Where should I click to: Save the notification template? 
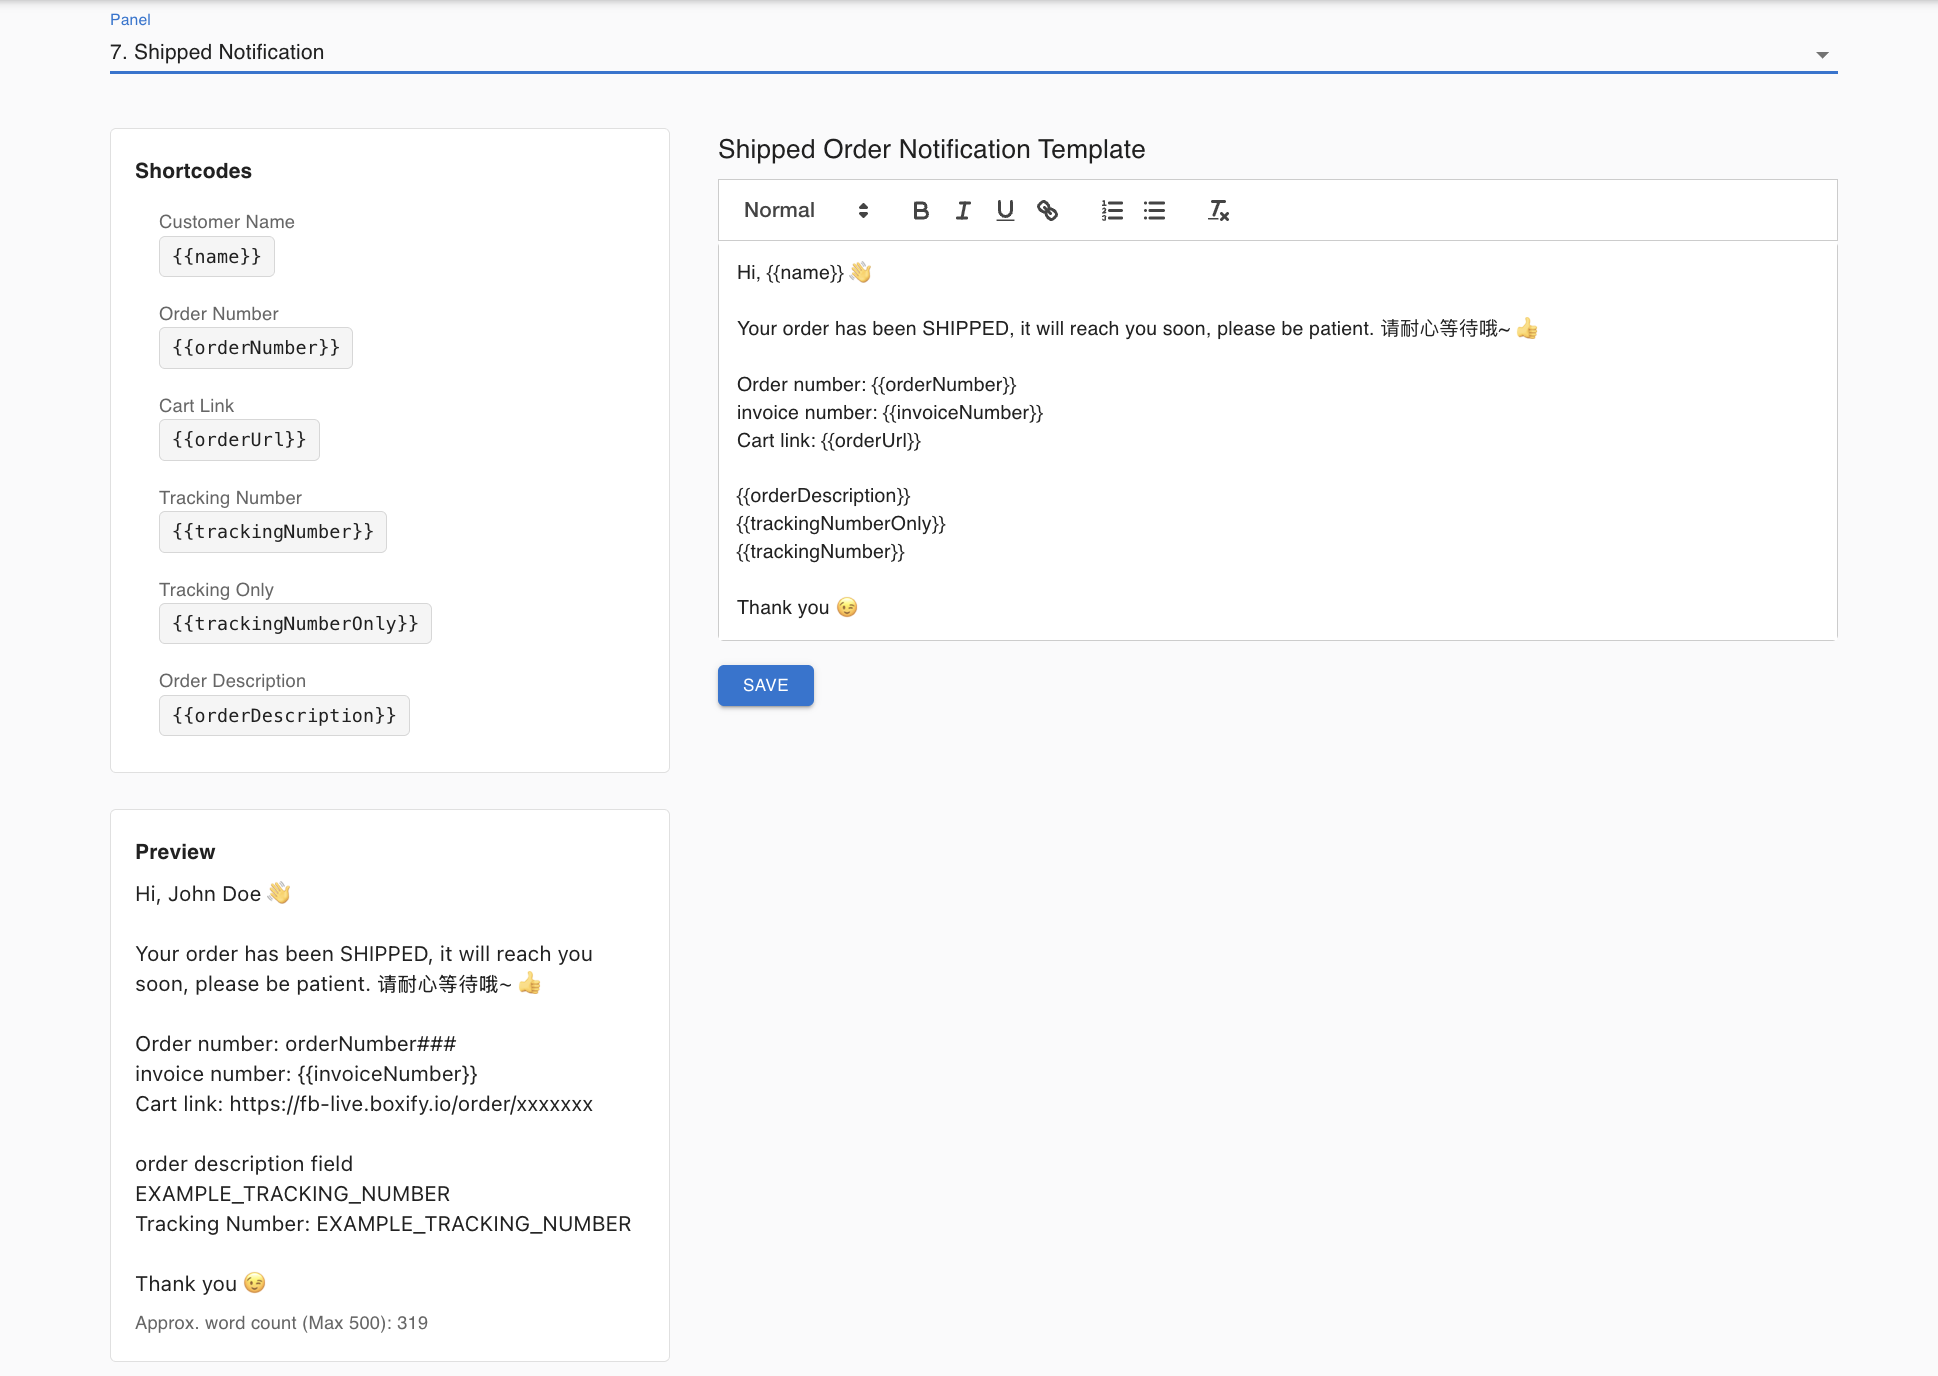coord(765,685)
